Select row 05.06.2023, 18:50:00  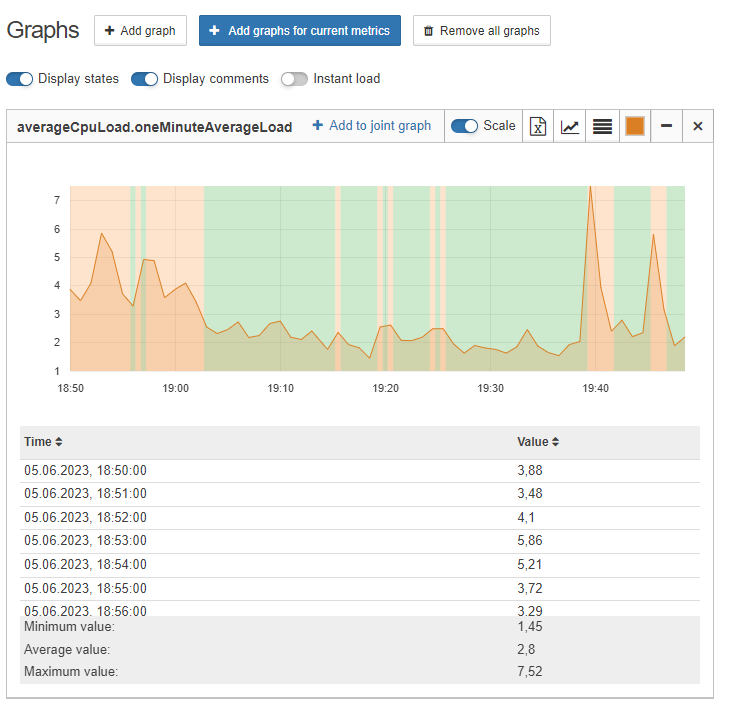pyautogui.click(x=360, y=471)
